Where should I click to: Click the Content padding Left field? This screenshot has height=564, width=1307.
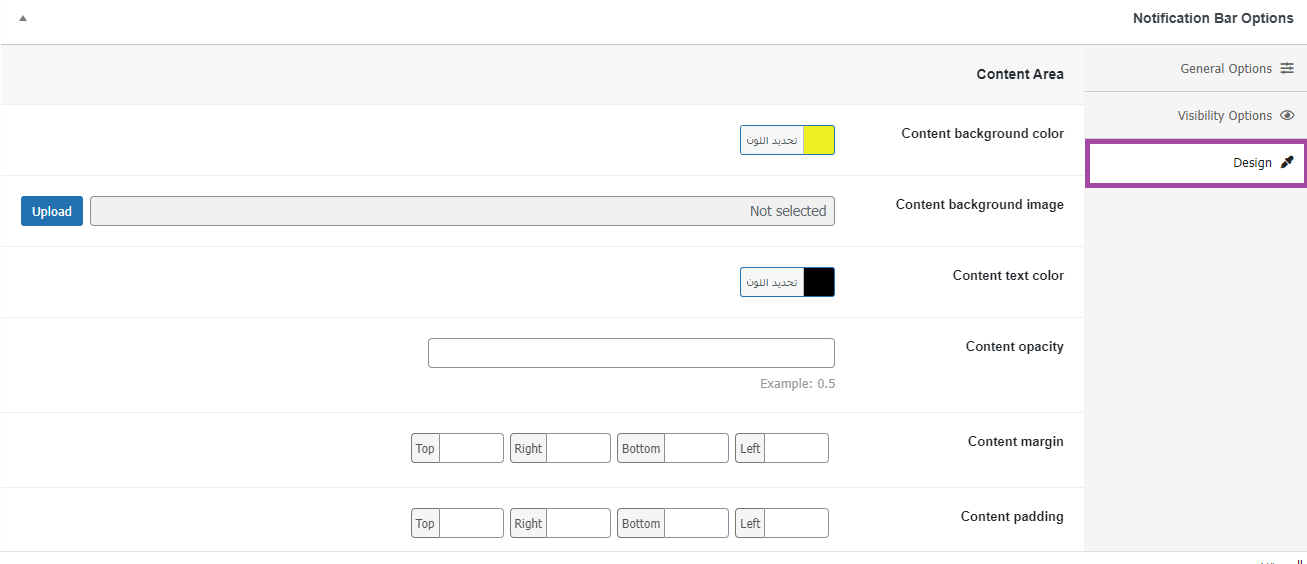click(796, 523)
